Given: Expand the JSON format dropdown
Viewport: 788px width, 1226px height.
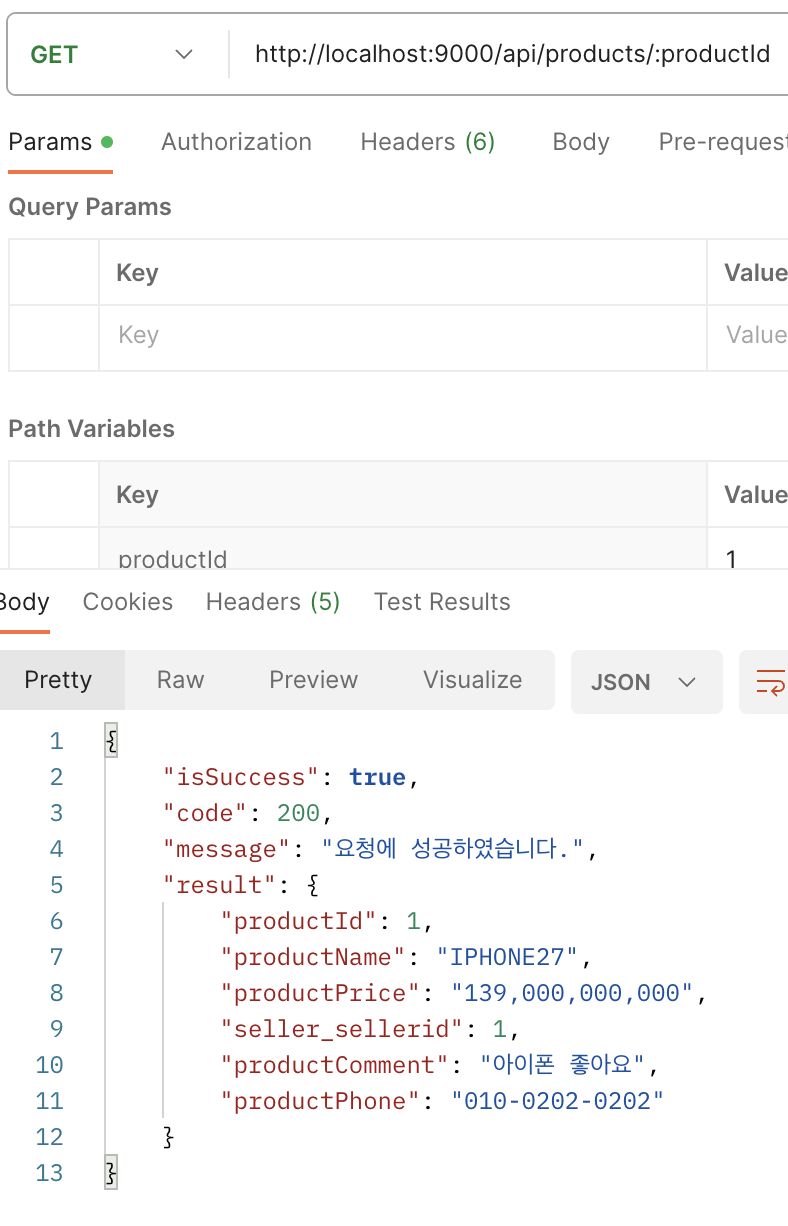Looking at the screenshot, I should (646, 682).
